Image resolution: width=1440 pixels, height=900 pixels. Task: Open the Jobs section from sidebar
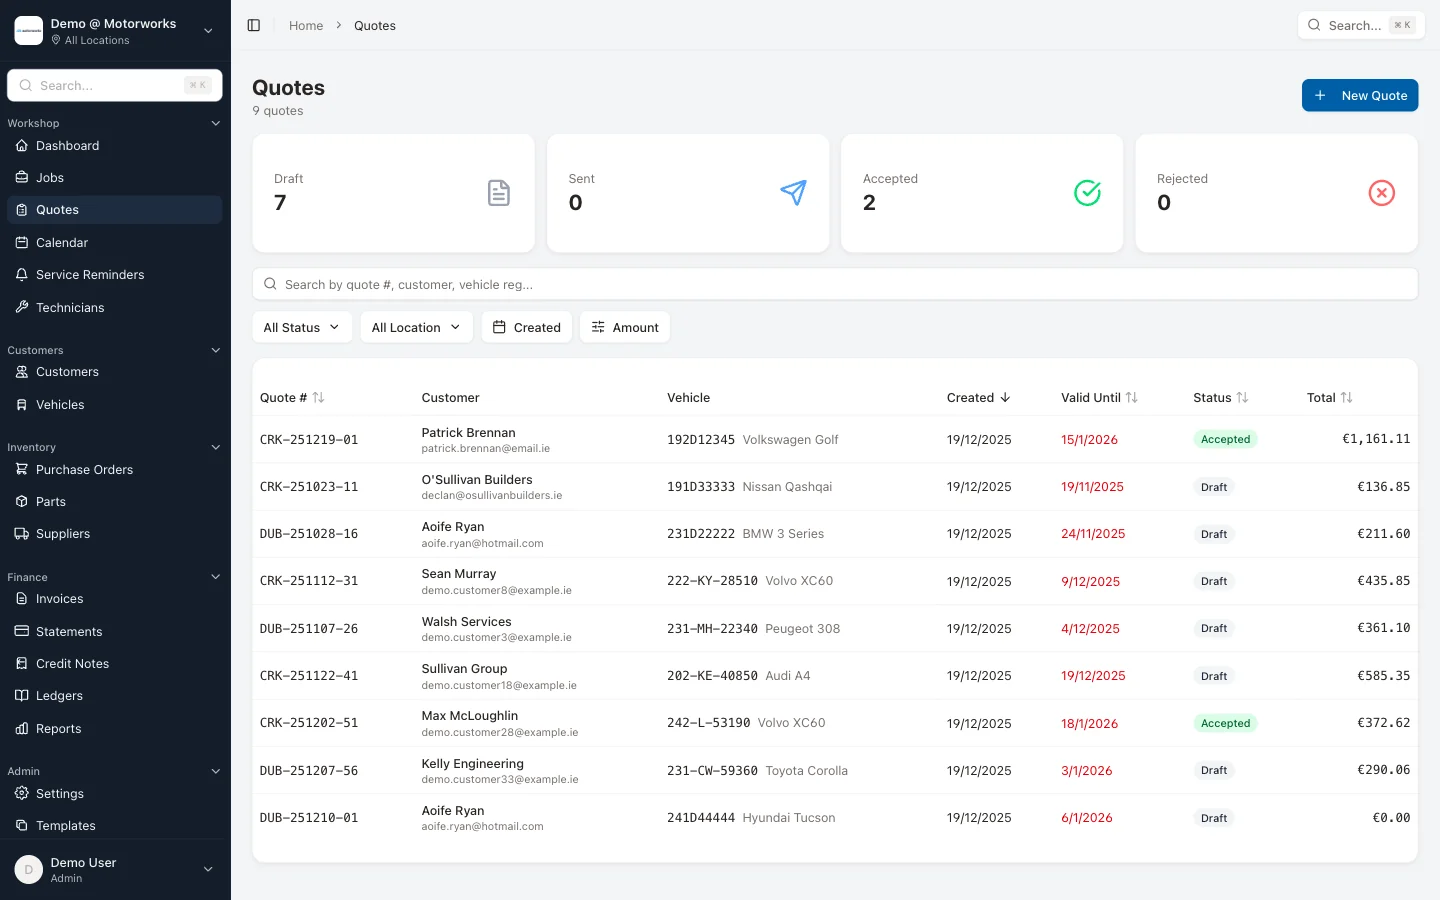[x=49, y=177]
